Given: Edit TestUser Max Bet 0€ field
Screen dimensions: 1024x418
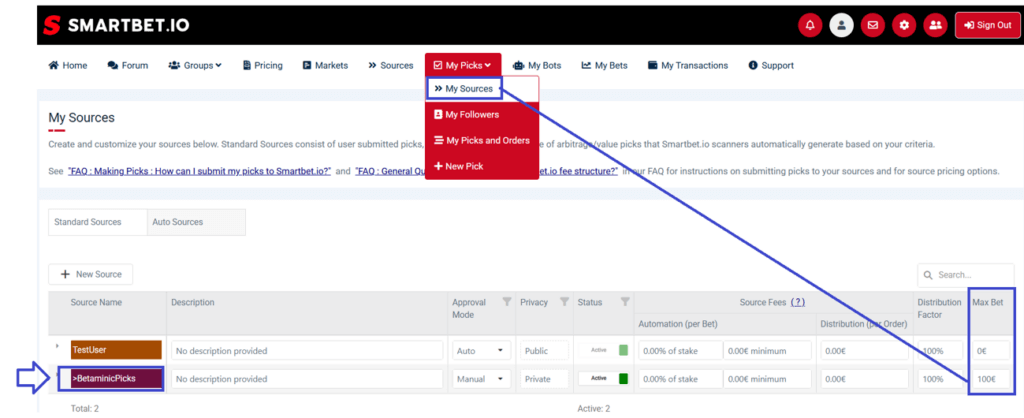Looking at the screenshot, I should (x=990, y=351).
